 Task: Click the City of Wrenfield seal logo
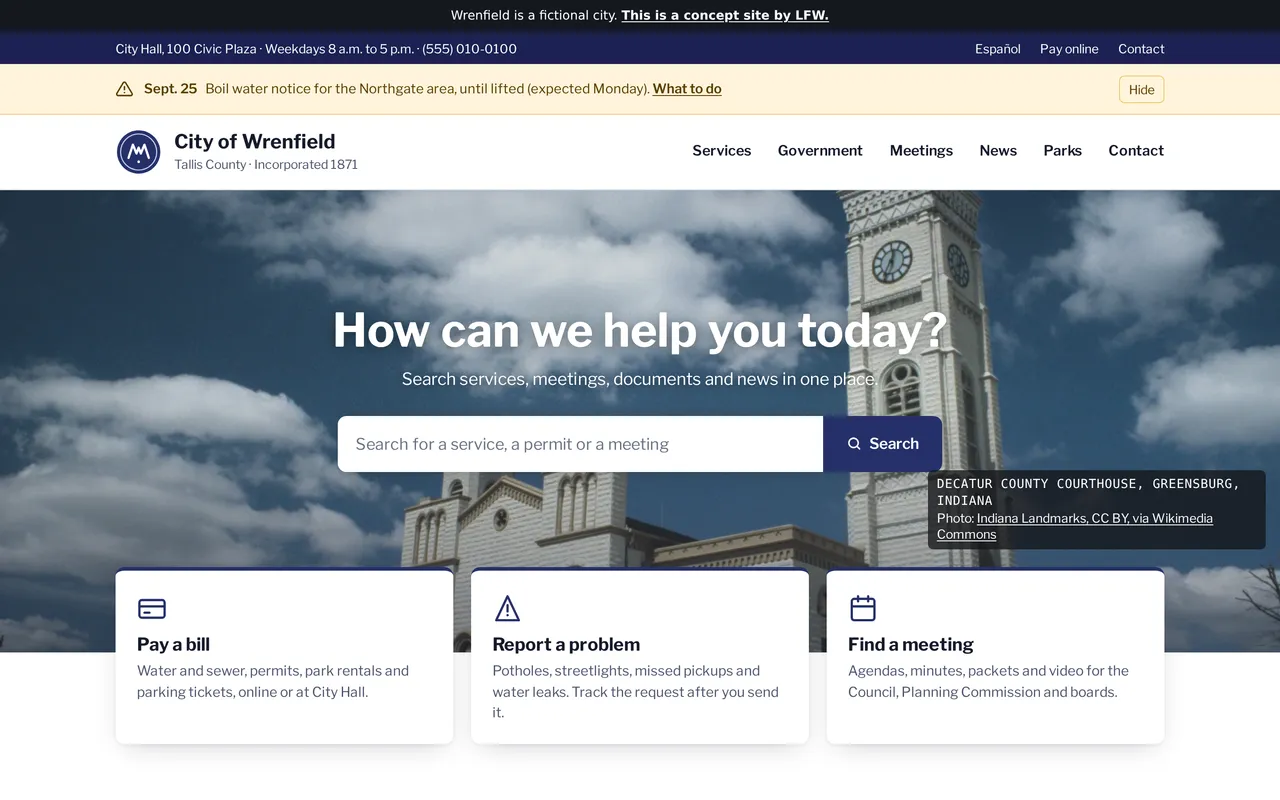coord(138,152)
